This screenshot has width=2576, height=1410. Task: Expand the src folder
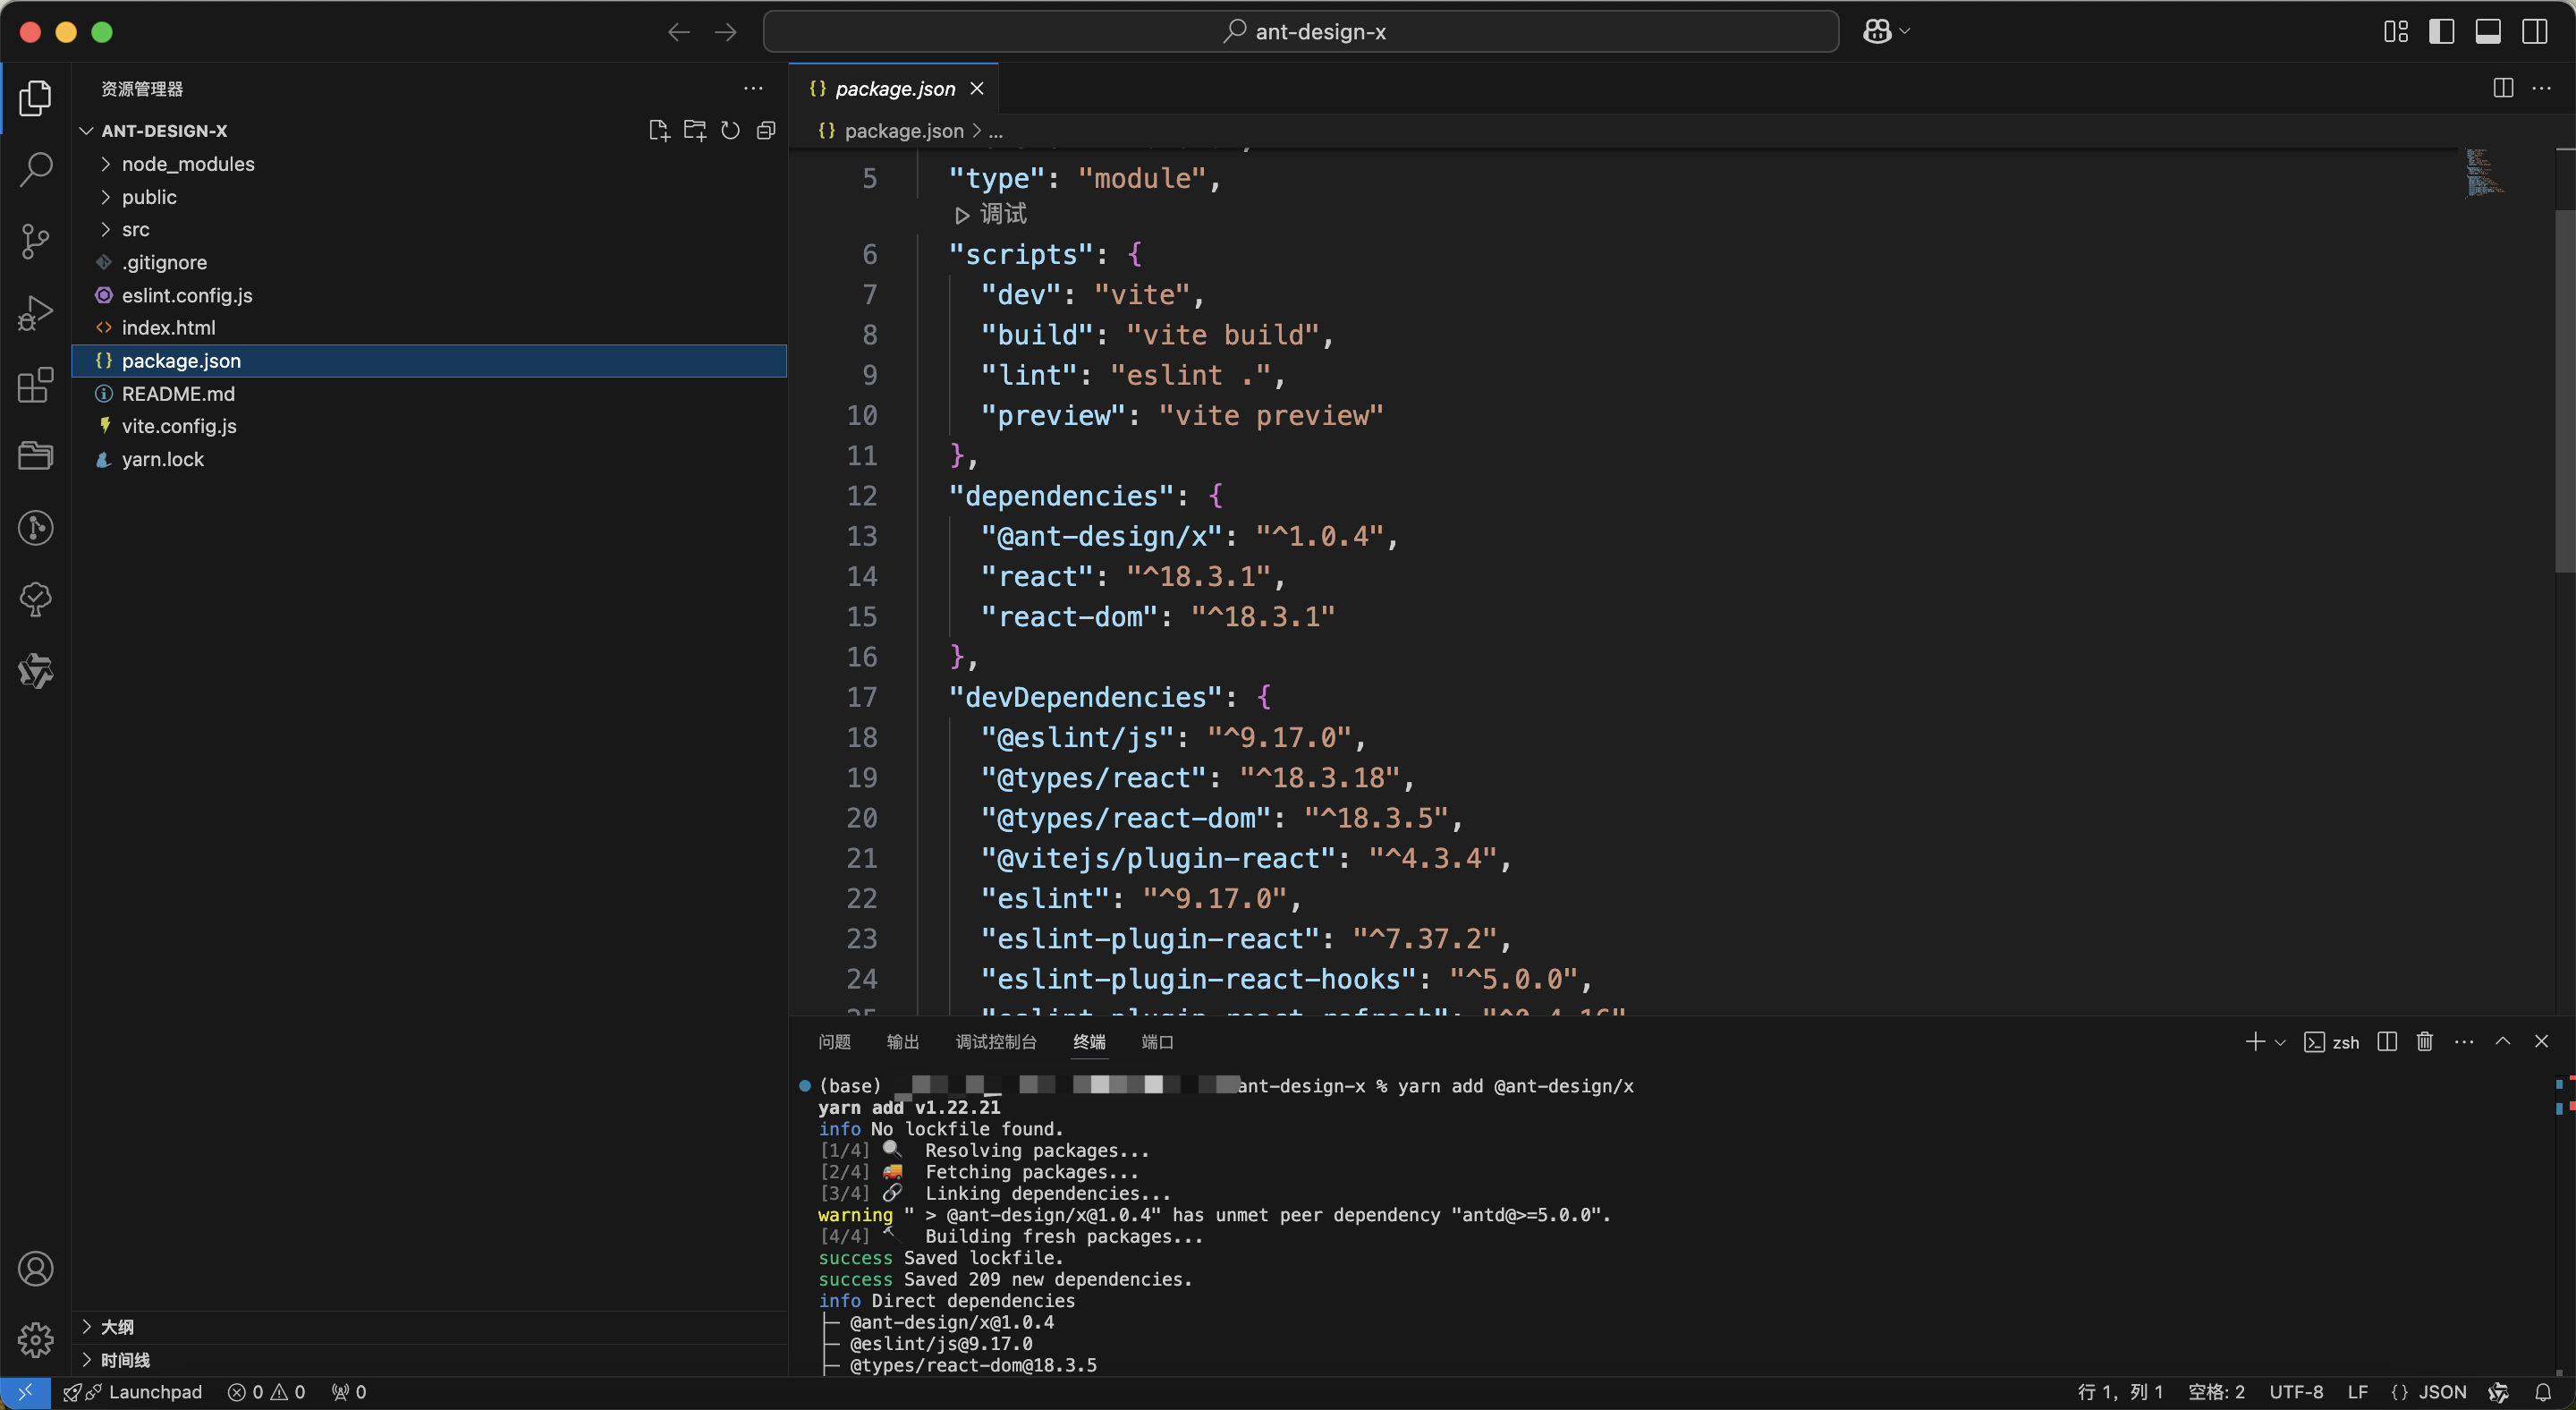click(135, 230)
